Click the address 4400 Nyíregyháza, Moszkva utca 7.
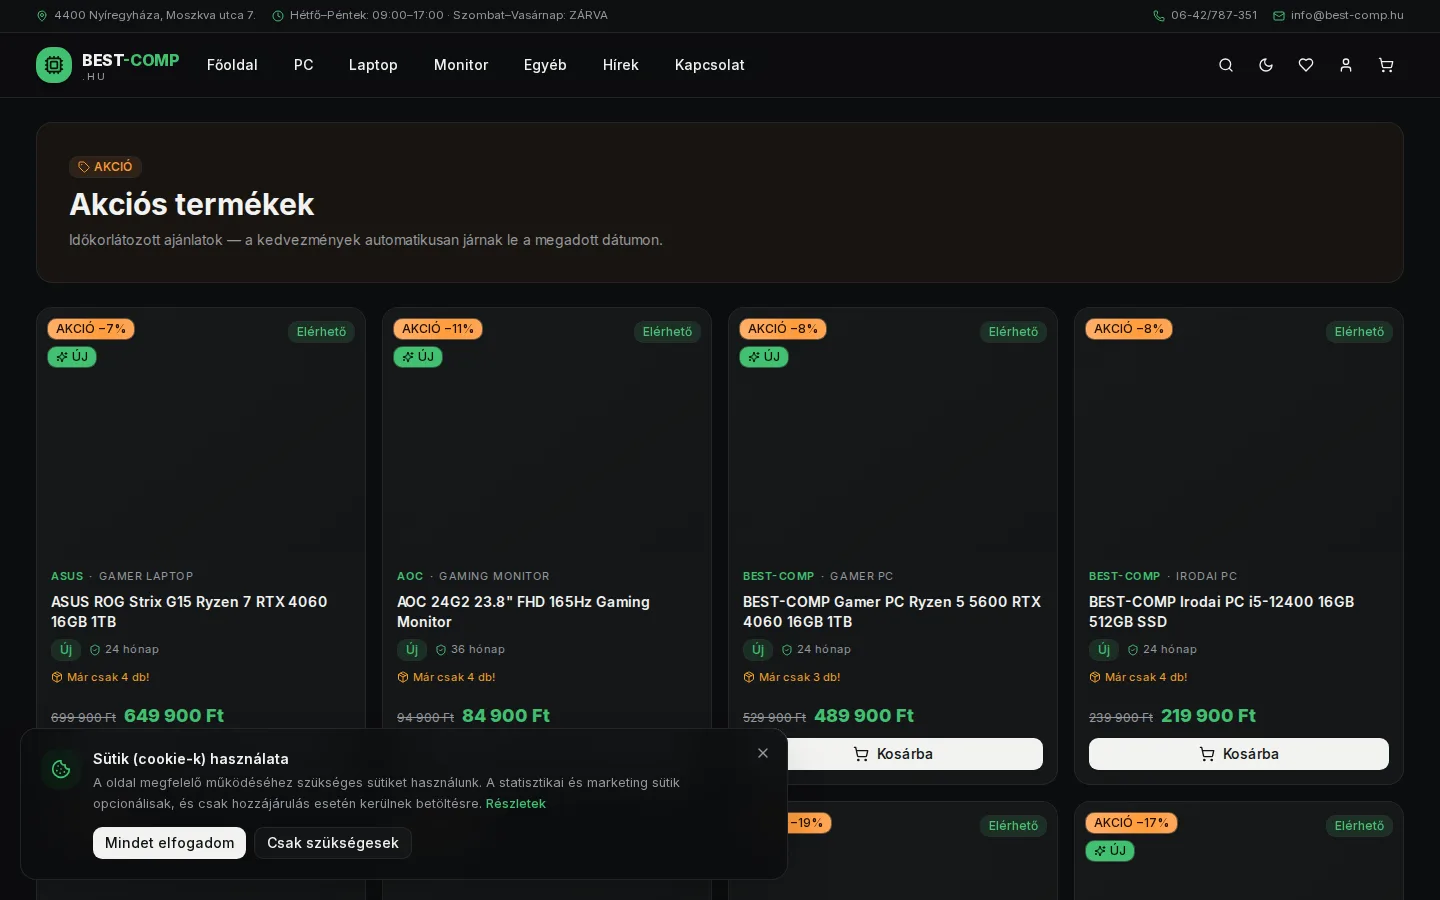This screenshot has height=900, width=1440. click(x=146, y=15)
